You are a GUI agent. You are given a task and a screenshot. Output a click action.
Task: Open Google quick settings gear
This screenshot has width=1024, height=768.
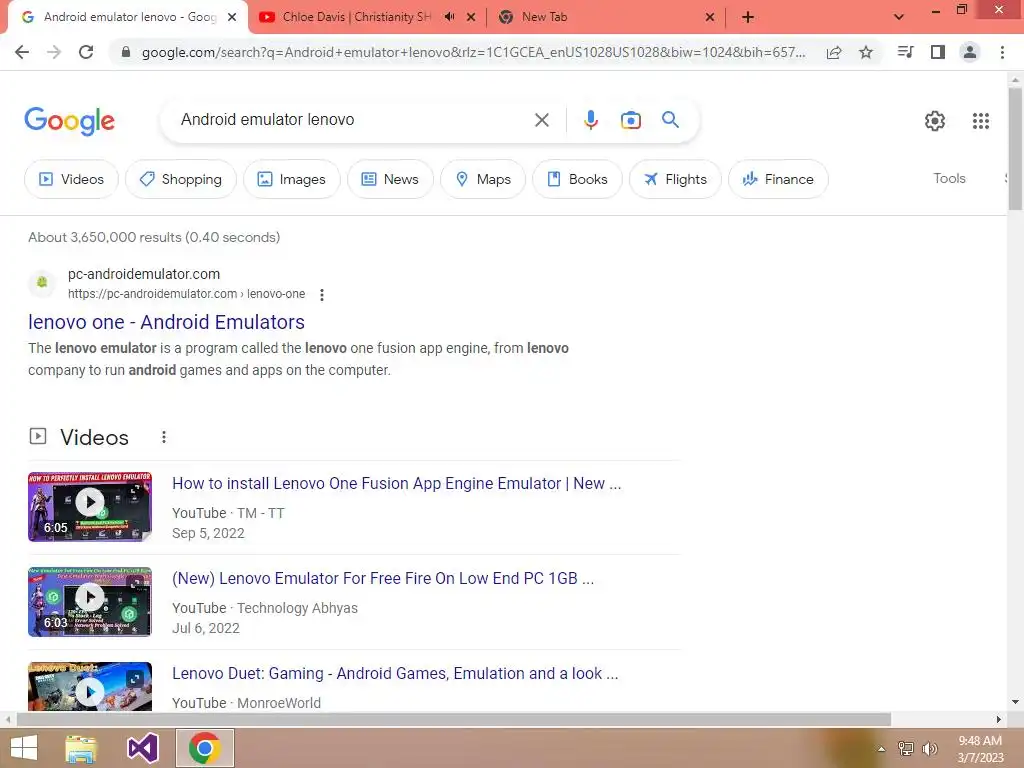[935, 121]
